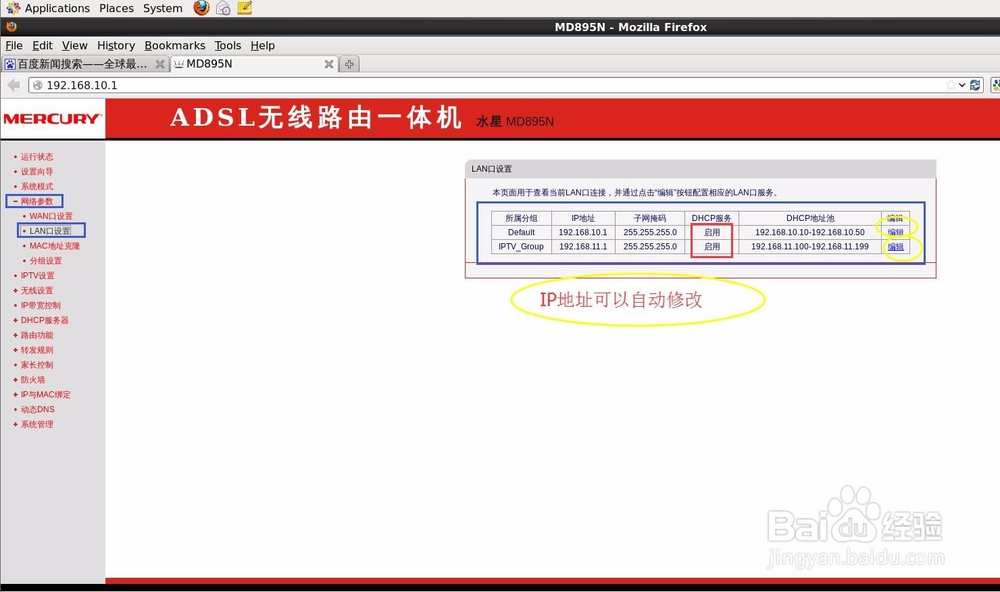Viewport: 1000px width, 592px height.
Task: Collapse the 网络参数 section in the sidebar
Action: (x=36, y=200)
